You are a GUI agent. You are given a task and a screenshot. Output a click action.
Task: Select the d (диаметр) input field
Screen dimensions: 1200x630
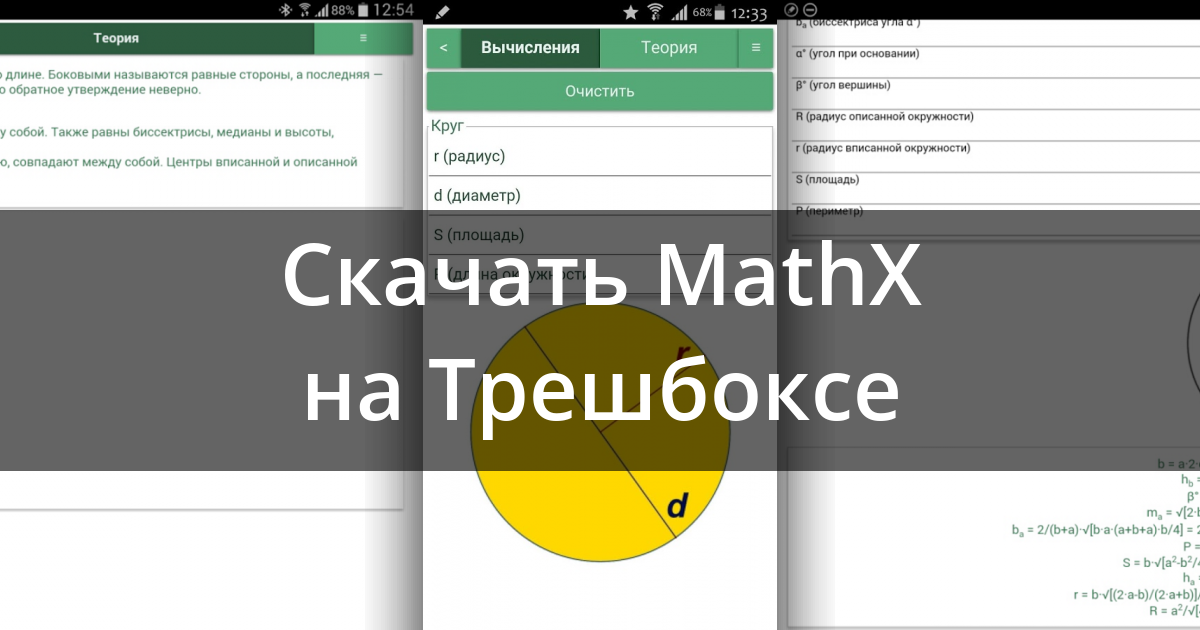pyautogui.click(x=600, y=196)
